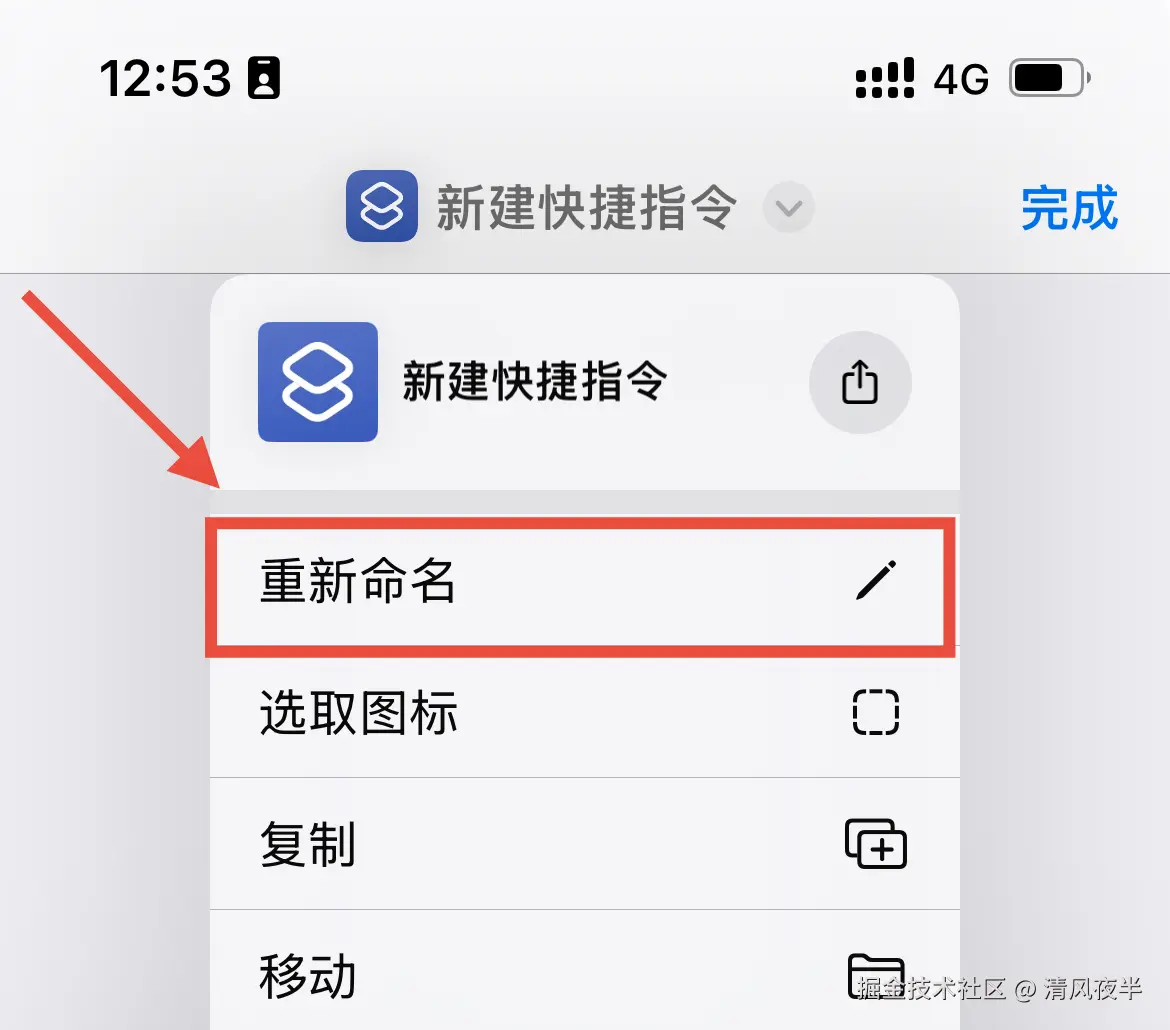Tap the 新建快捷指令 name in the popup header
Image resolution: width=1170 pixels, height=1030 pixels.
[x=534, y=381]
